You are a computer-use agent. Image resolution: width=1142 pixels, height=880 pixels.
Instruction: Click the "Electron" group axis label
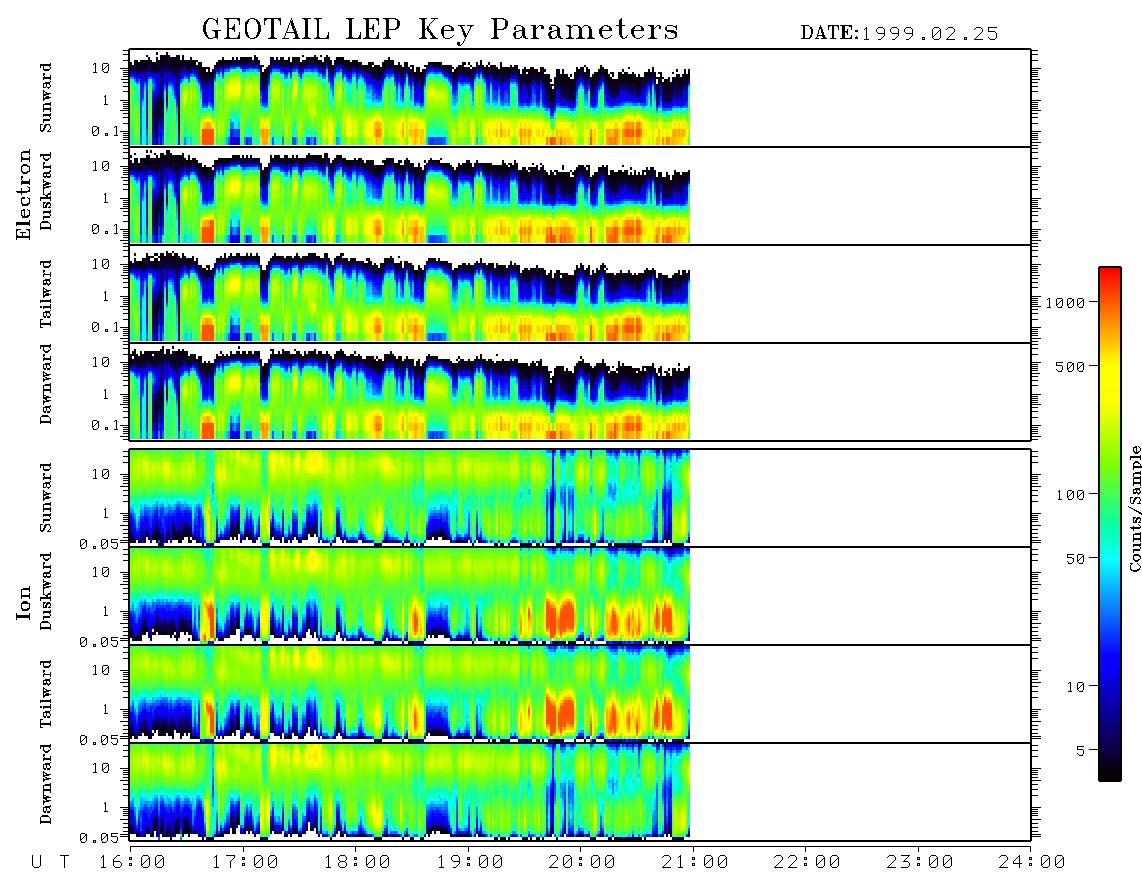click(x=24, y=194)
